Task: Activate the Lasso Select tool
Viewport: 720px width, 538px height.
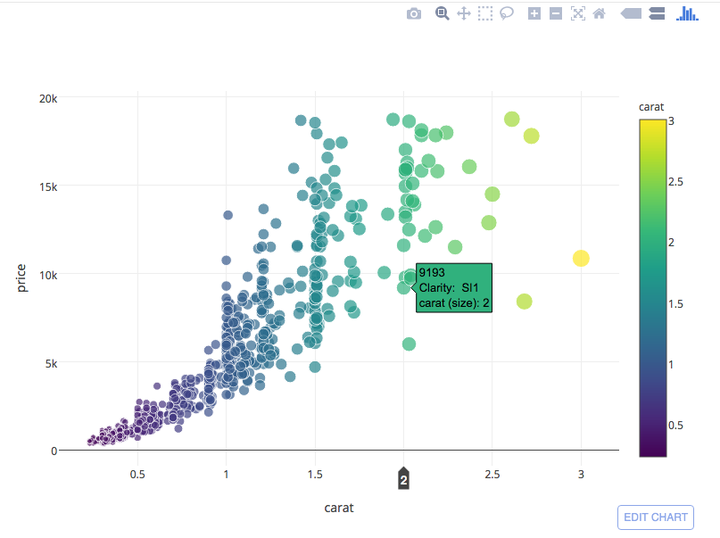Action: [506, 14]
